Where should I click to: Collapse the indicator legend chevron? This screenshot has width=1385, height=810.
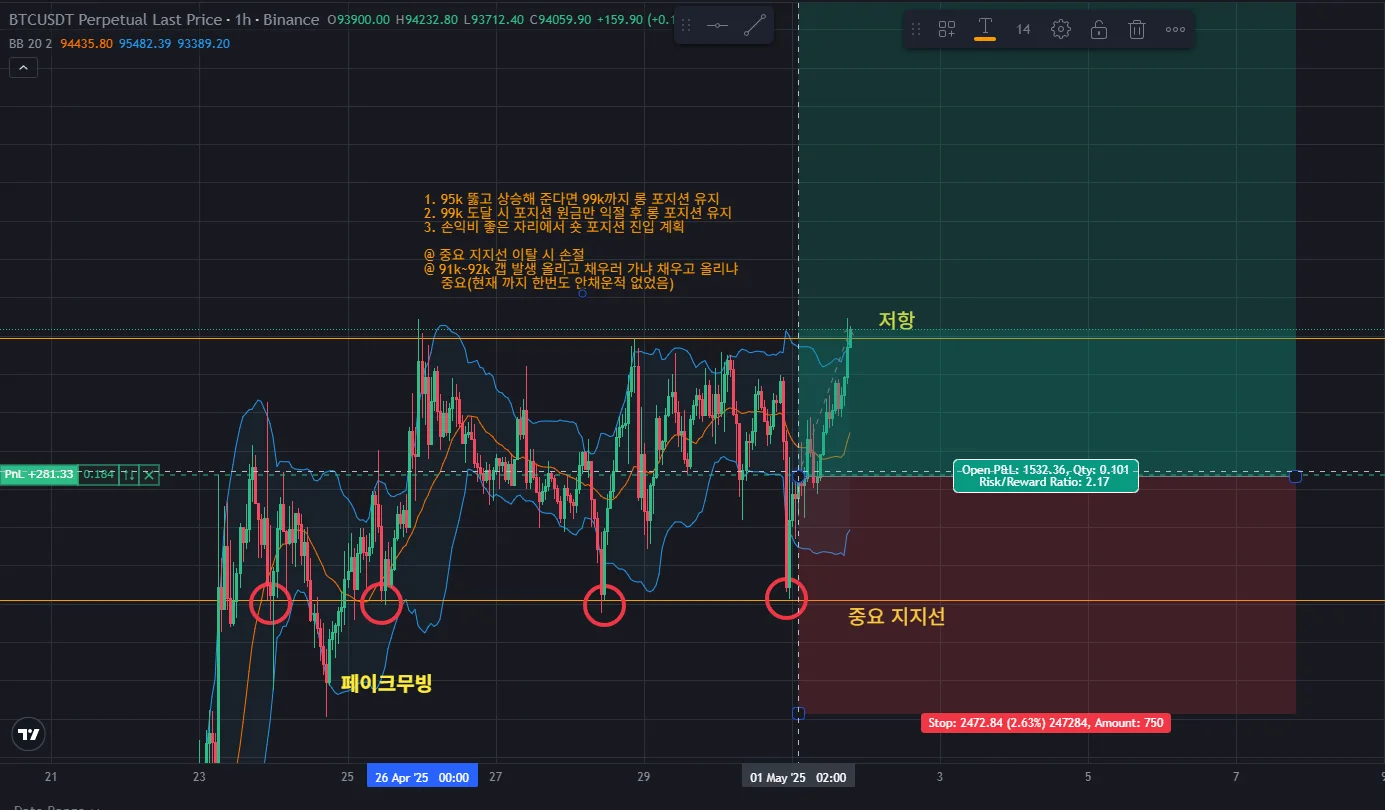23,67
